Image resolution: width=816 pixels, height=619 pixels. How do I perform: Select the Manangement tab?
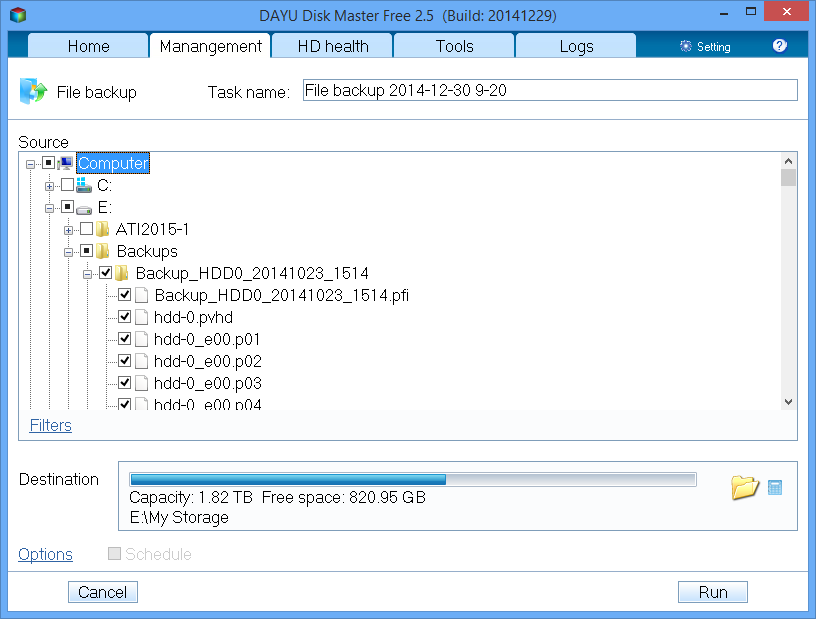pyautogui.click(x=210, y=46)
